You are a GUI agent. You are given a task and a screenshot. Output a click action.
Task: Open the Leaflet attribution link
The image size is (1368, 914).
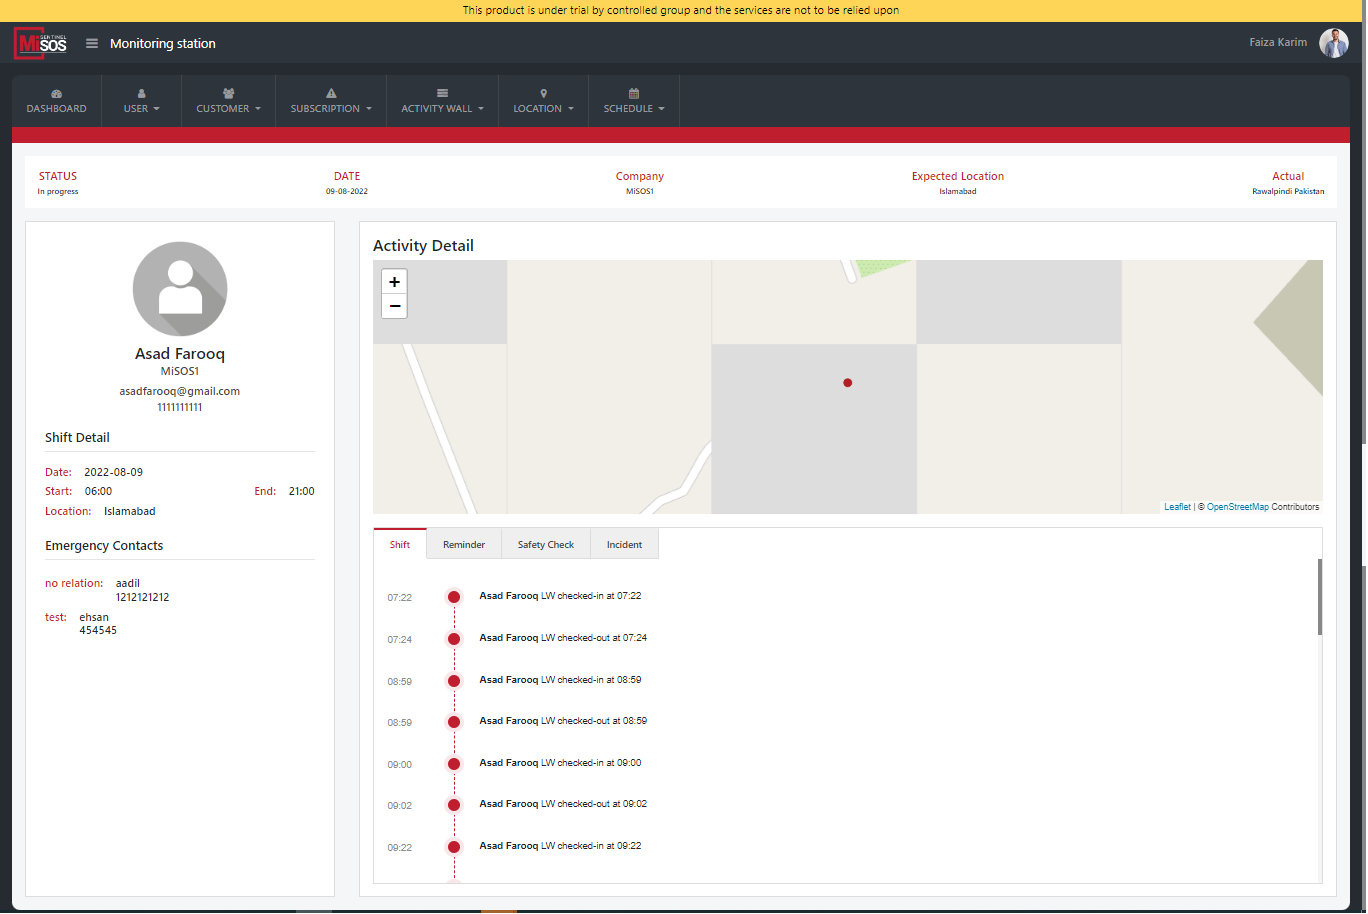coord(1177,507)
